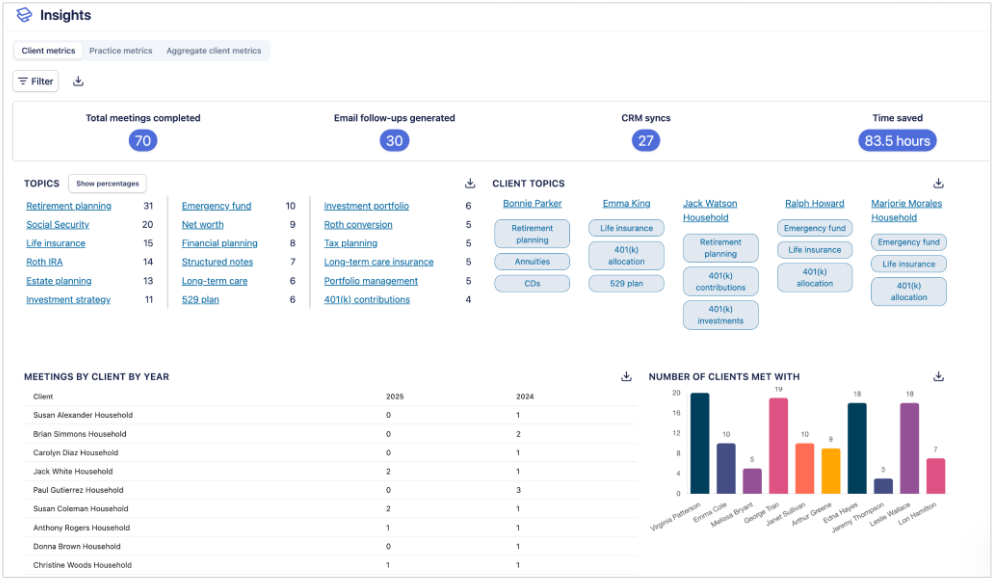Open the Retirement planning topic link

coord(68,206)
